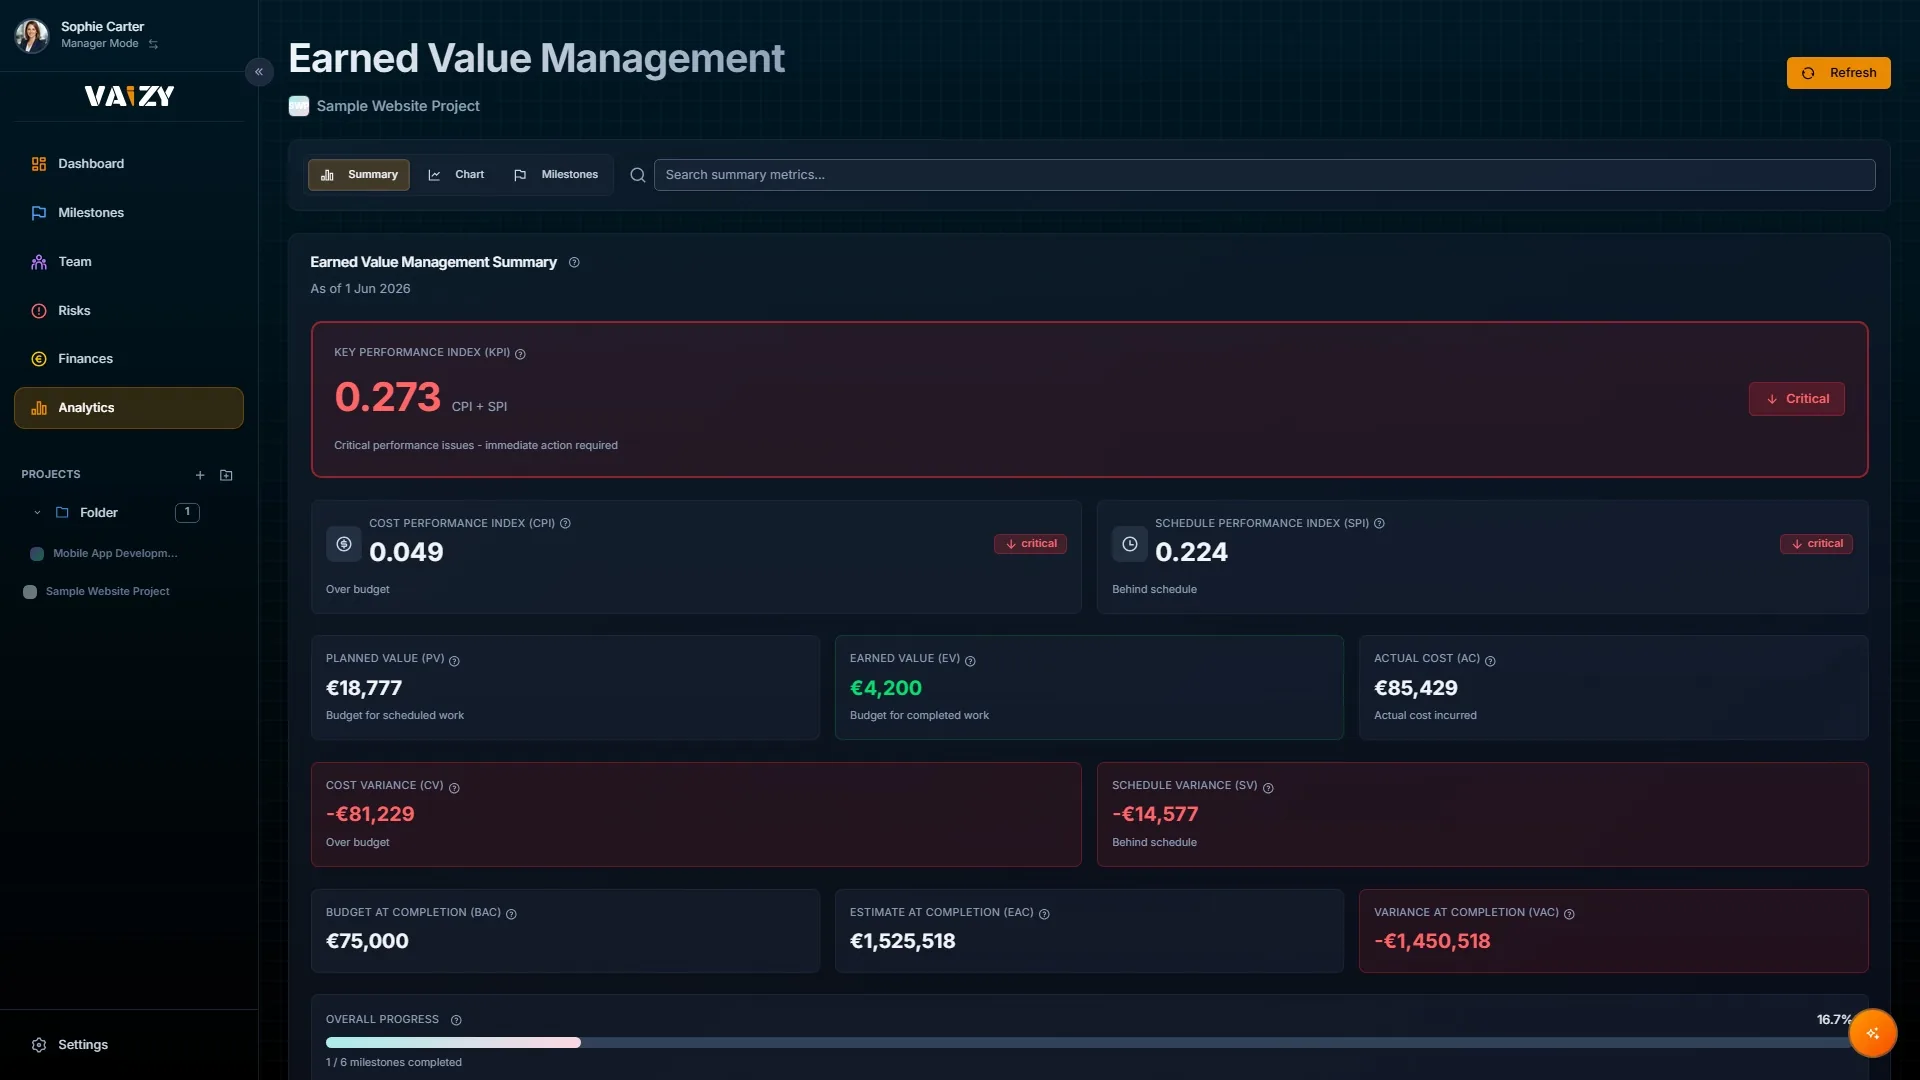Image resolution: width=1920 pixels, height=1080 pixels.
Task: Open the Finances section
Action: 129,359
